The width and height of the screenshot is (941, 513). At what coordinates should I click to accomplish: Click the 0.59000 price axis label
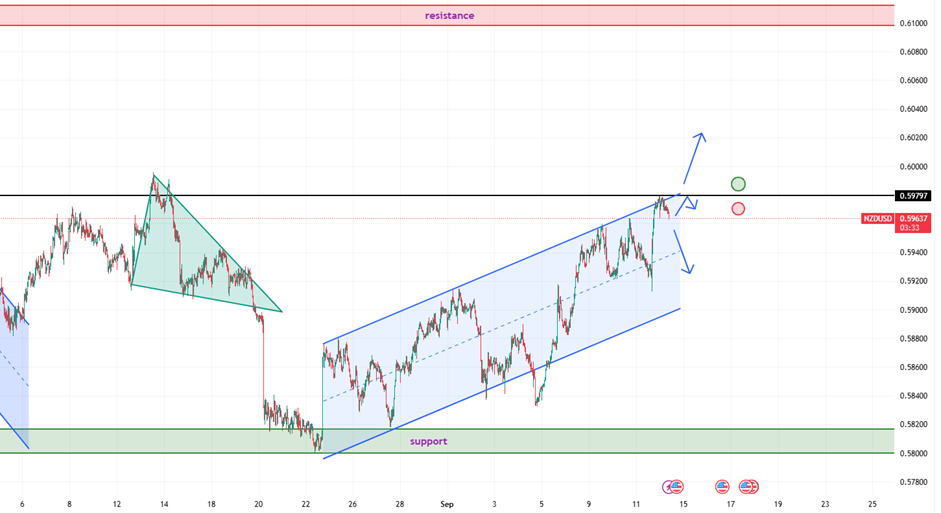913,310
